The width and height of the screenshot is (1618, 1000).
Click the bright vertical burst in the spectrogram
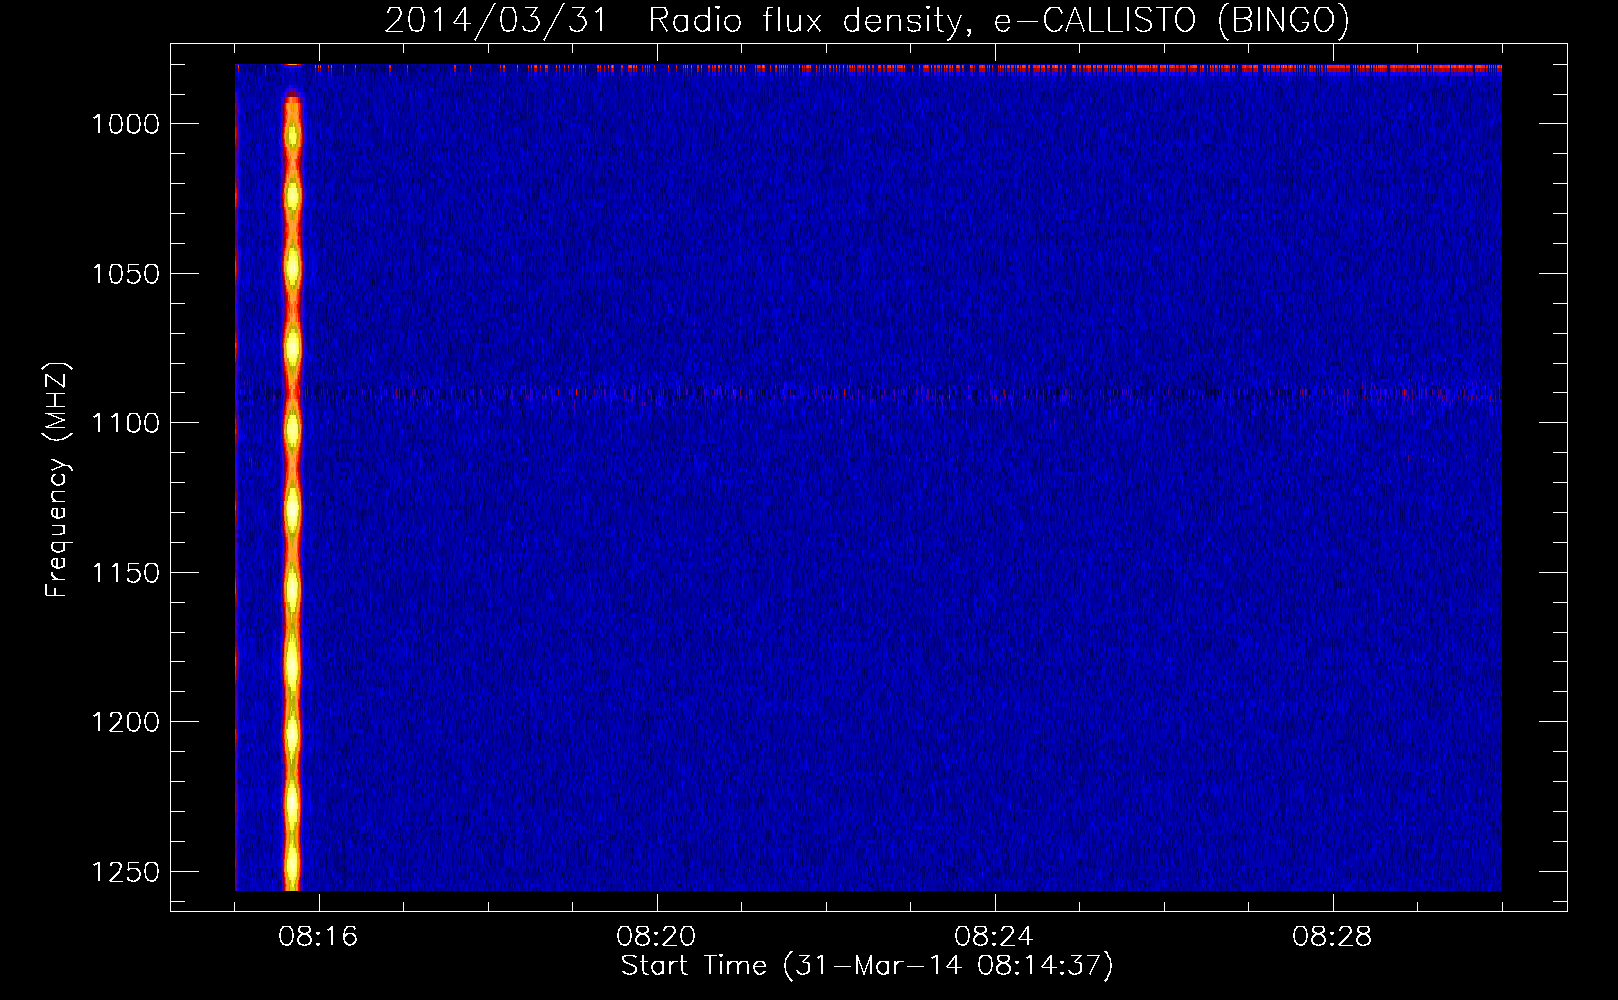pyautogui.click(x=292, y=490)
